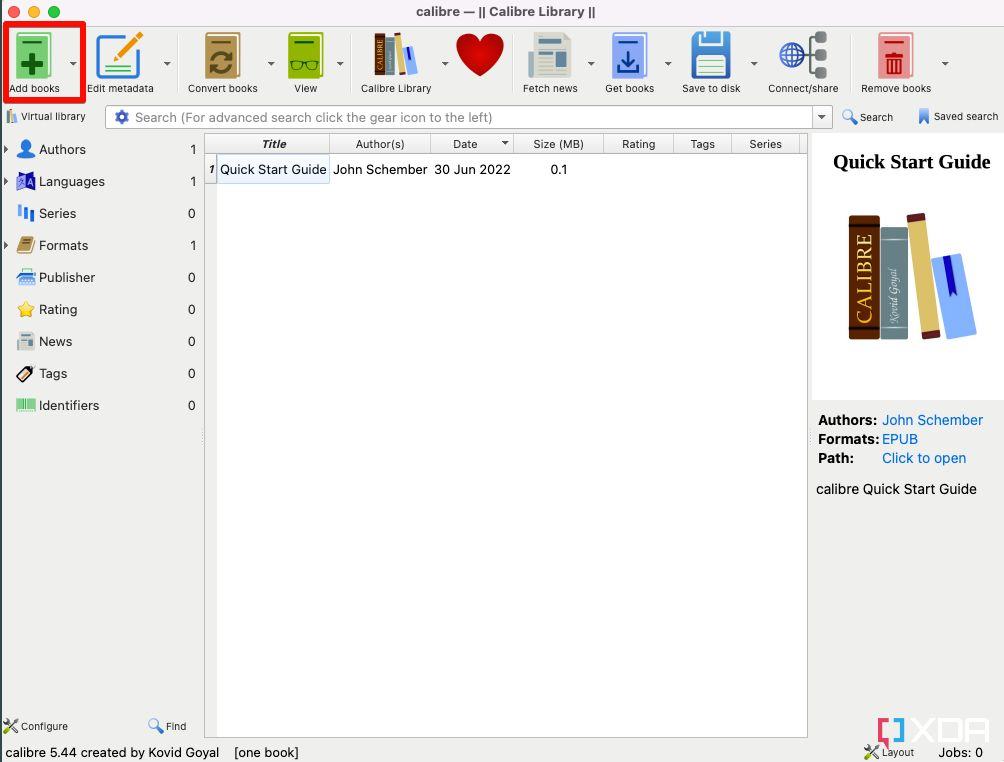Expand the Authors category
The width and height of the screenshot is (1004, 762).
(x=6, y=149)
